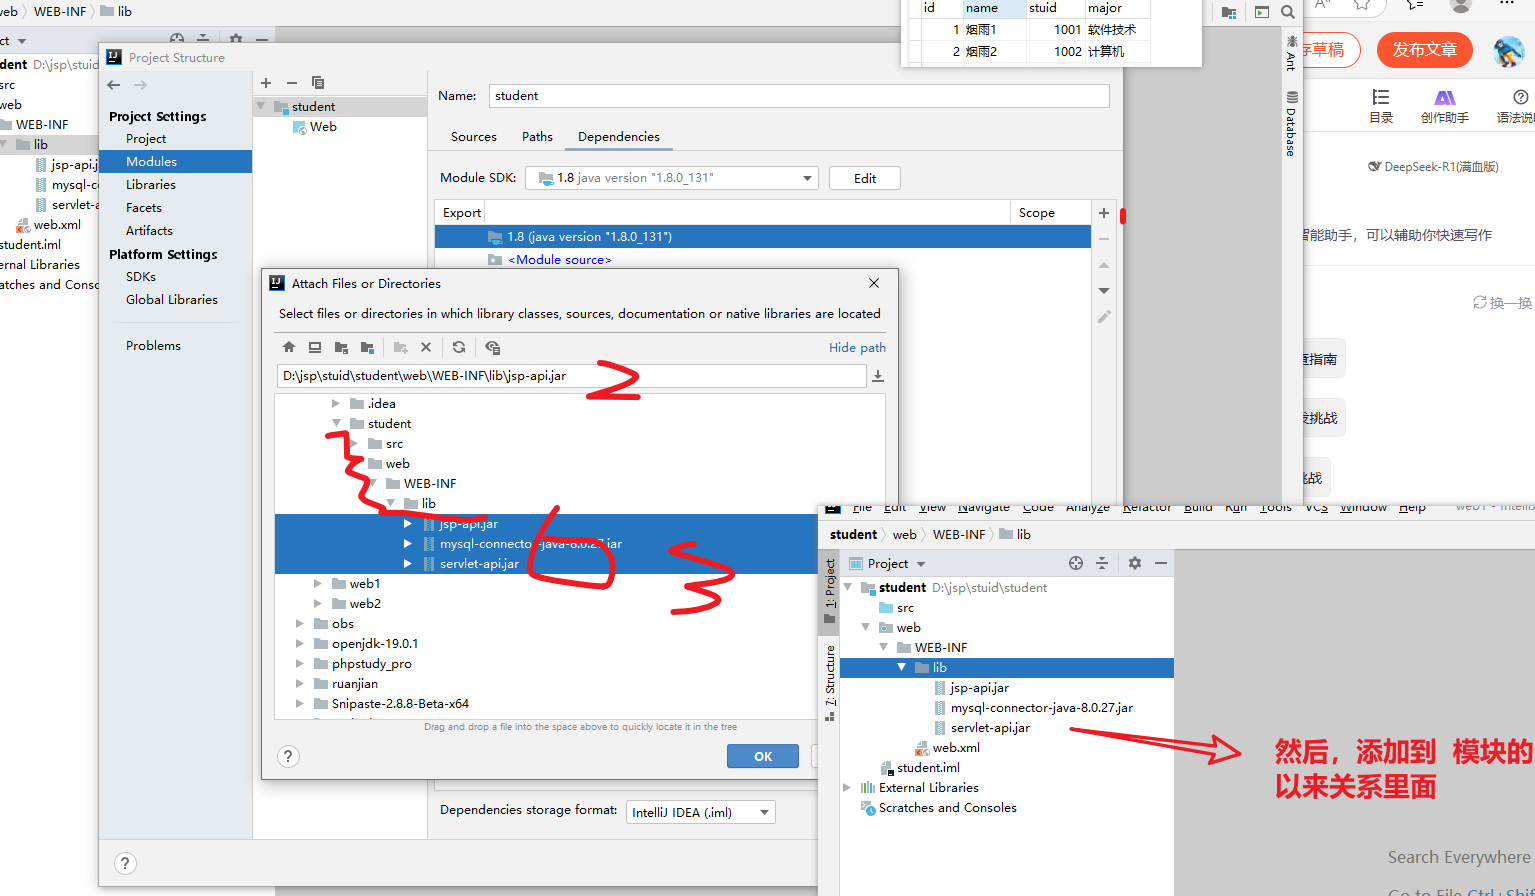Collapse the student folder in Attach Files tree
This screenshot has height=896, width=1535.
coord(337,423)
